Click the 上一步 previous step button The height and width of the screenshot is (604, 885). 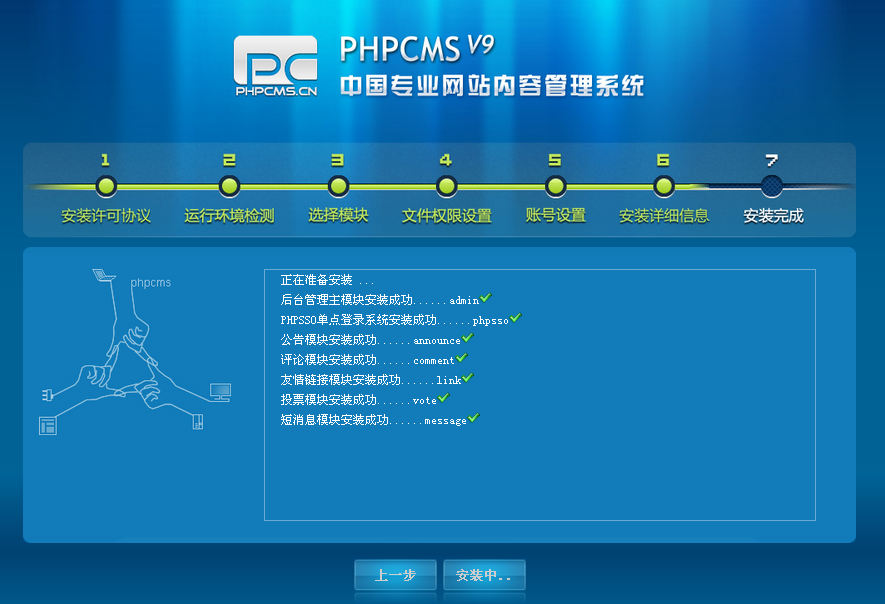[395, 575]
